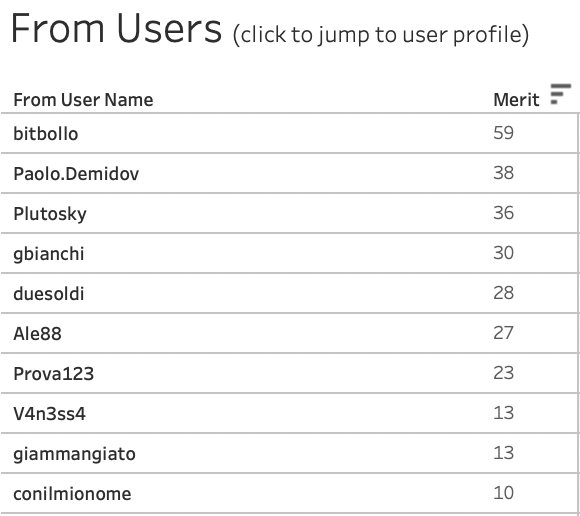Click the From Users title text
Viewport: 580px width, 516px height.
coord(117,28)
